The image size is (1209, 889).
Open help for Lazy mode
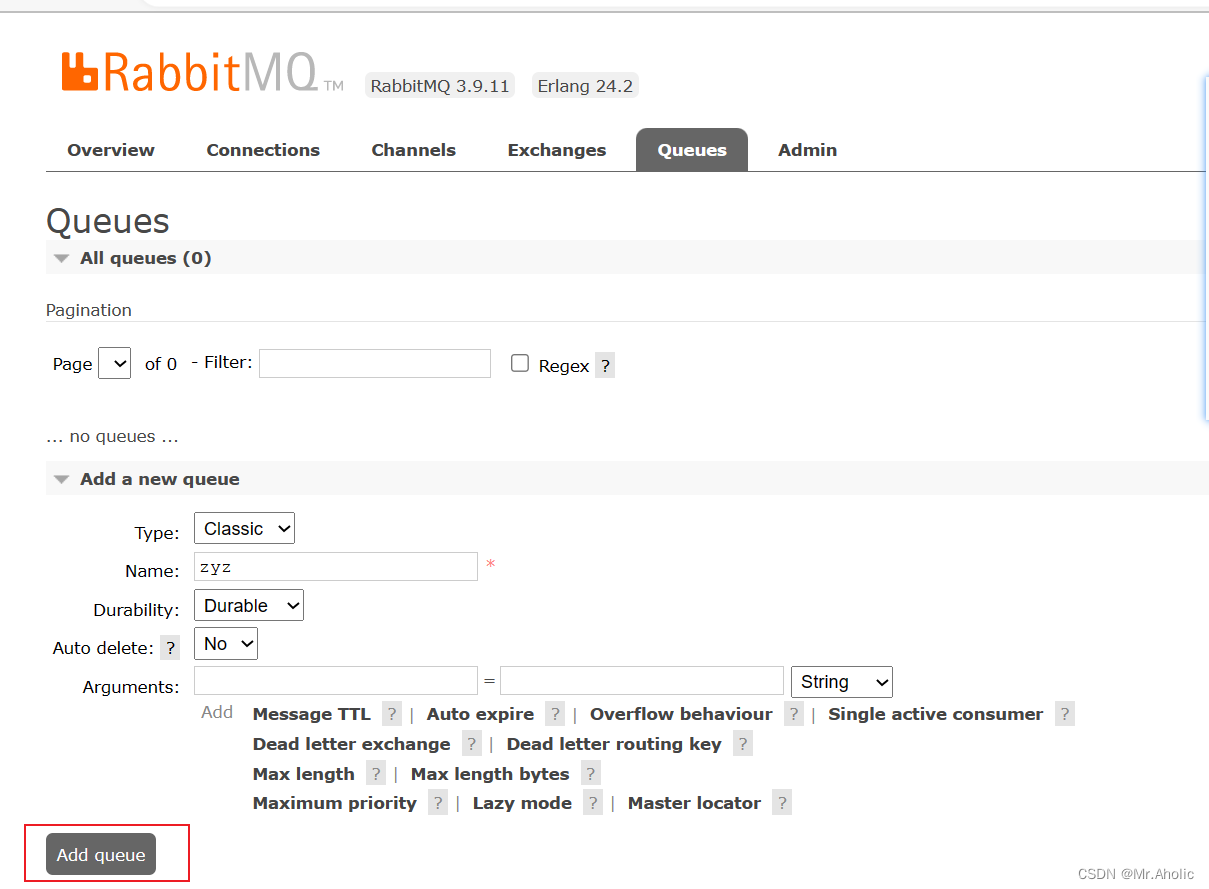(x=592, y=802)
